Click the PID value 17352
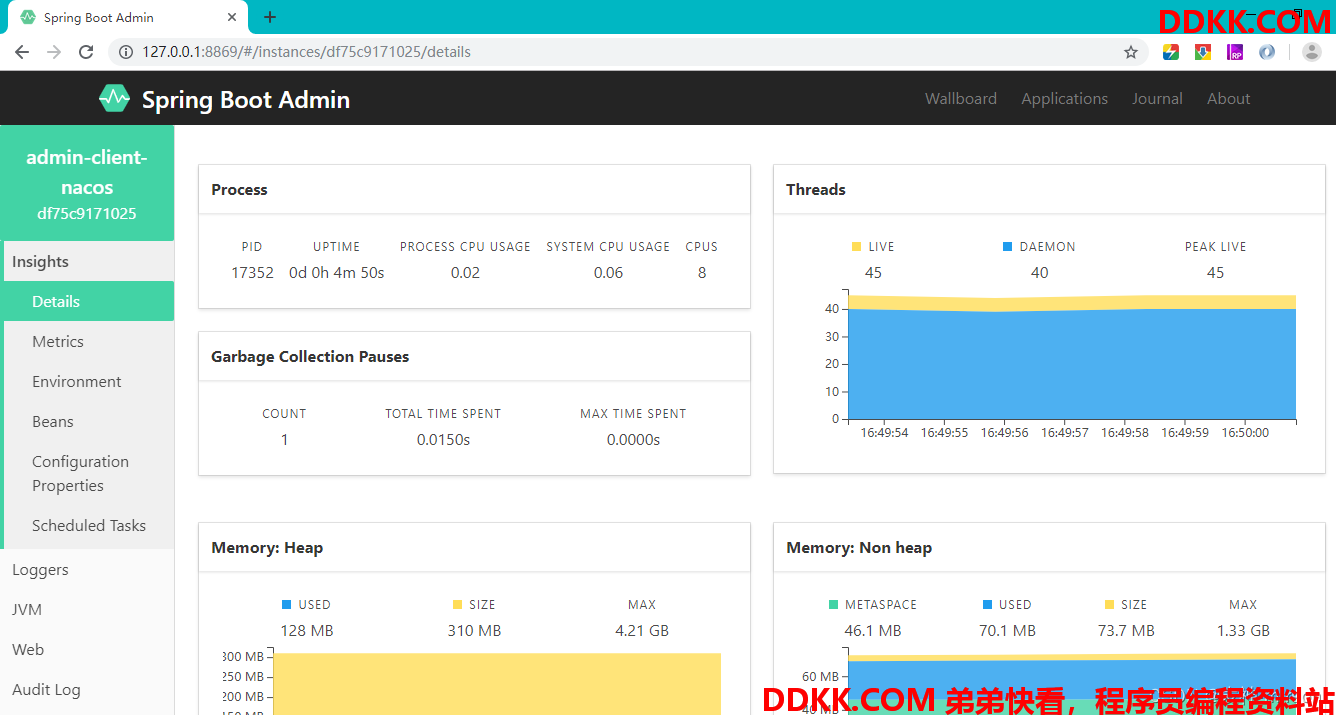1336x715 pixels. point(252,272)
